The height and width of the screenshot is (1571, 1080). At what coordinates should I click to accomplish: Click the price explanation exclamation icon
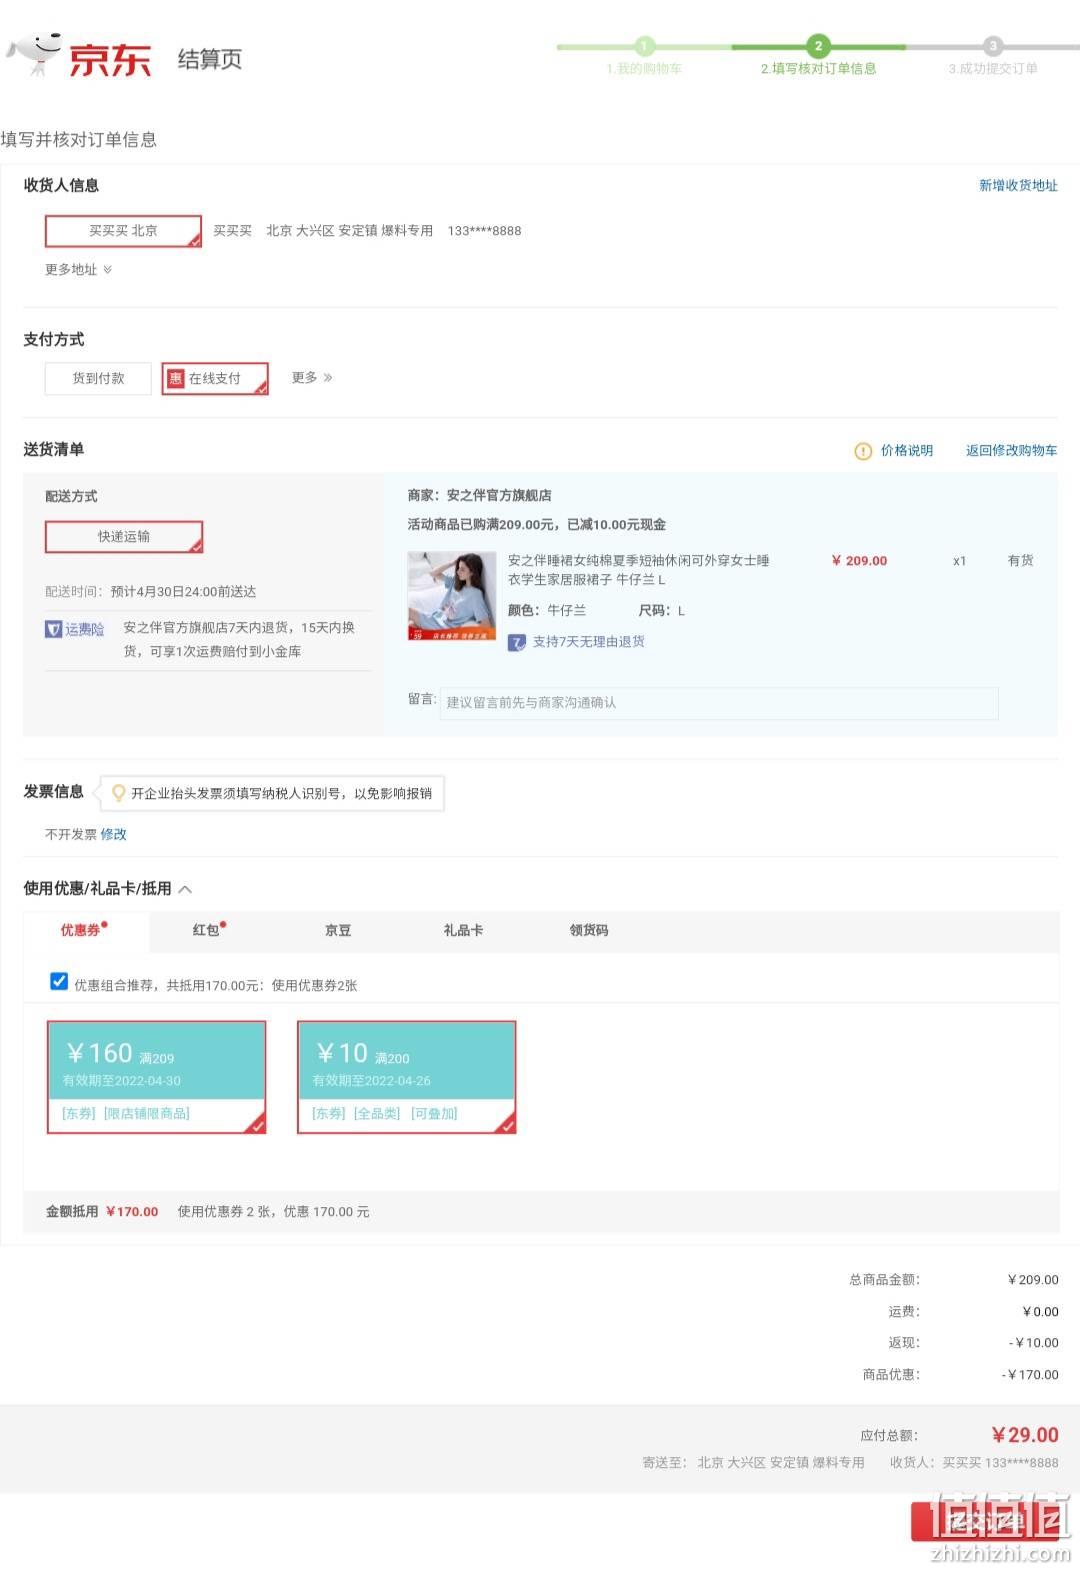tap(863, 451)
